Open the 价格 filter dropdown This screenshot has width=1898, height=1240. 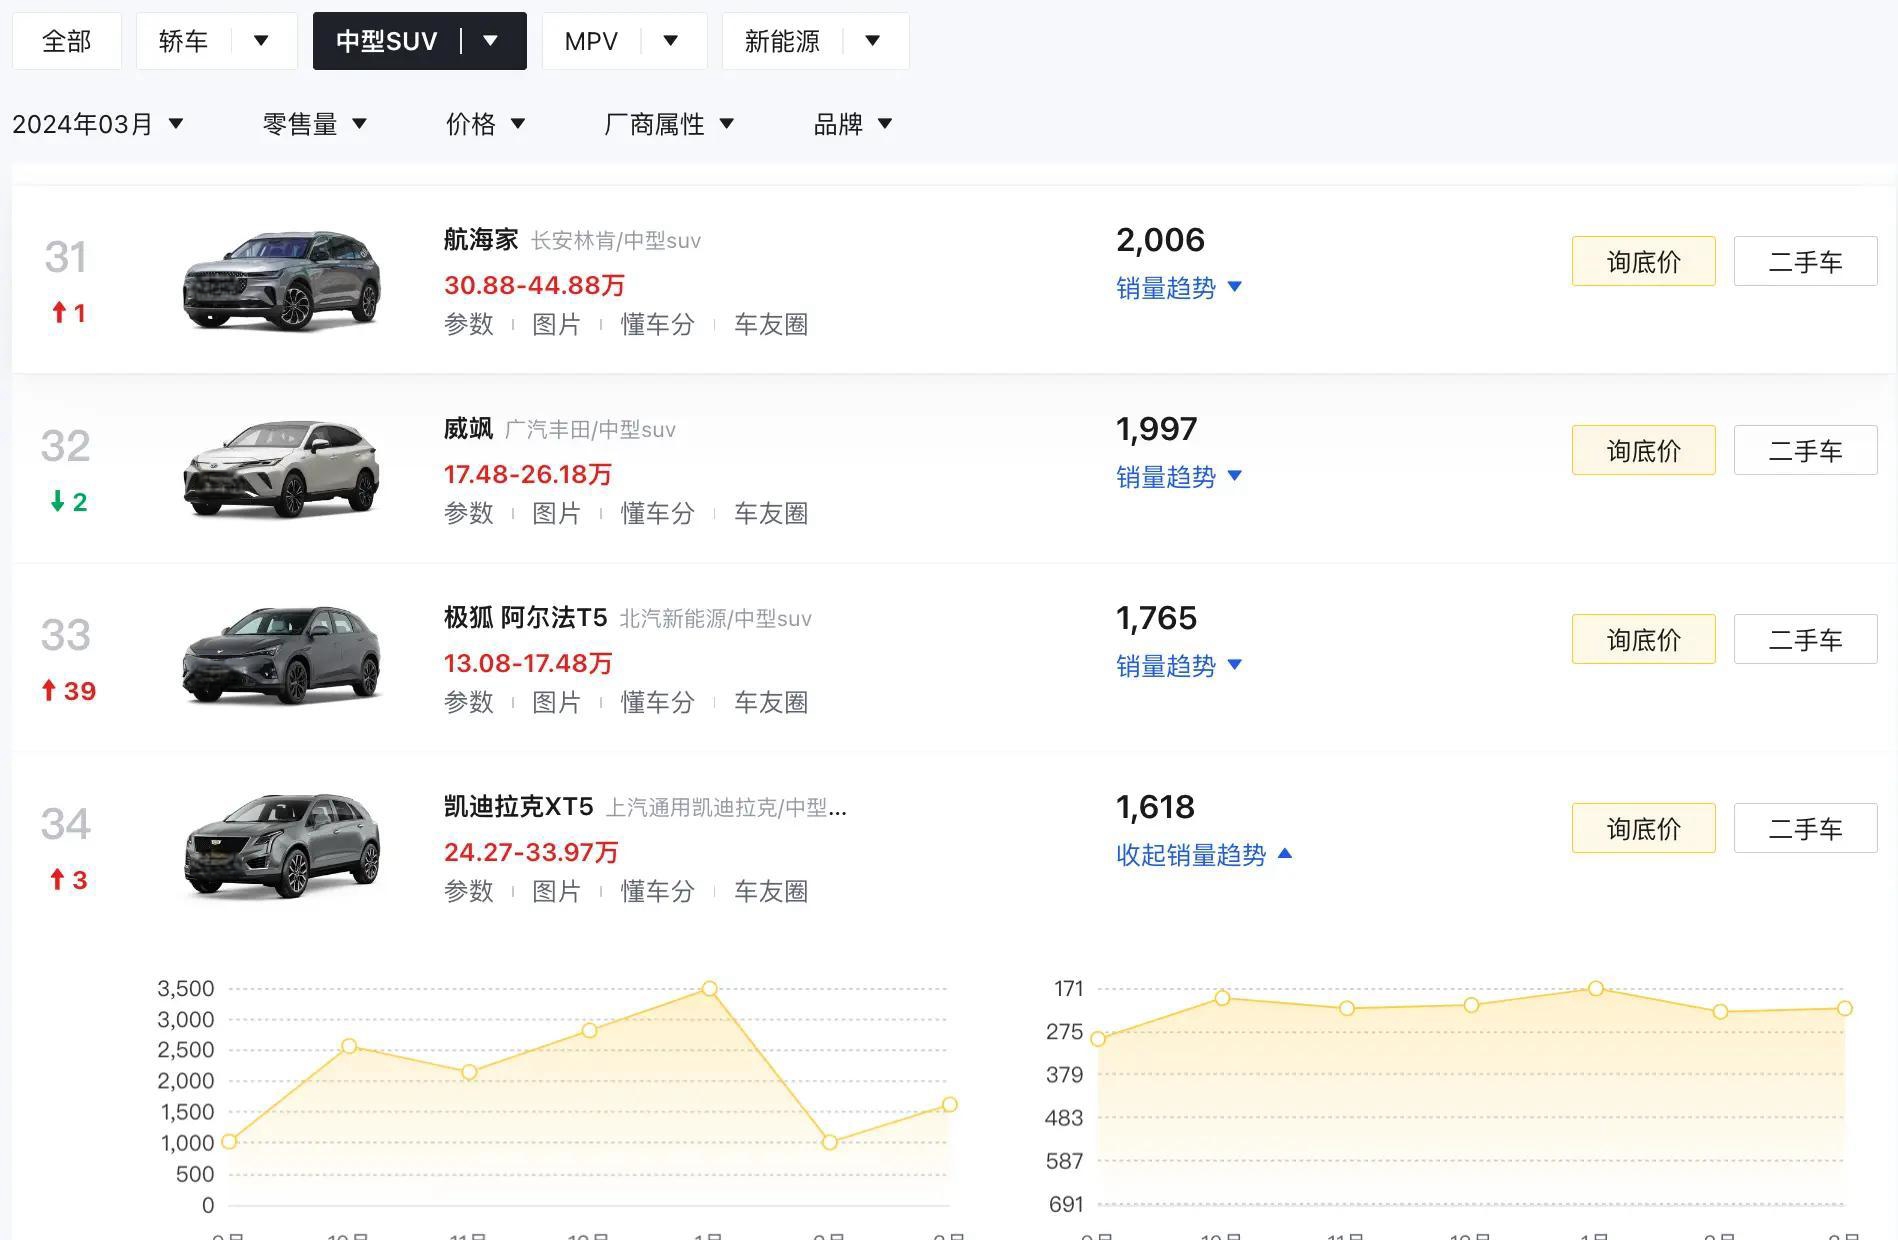click(486, 124)
